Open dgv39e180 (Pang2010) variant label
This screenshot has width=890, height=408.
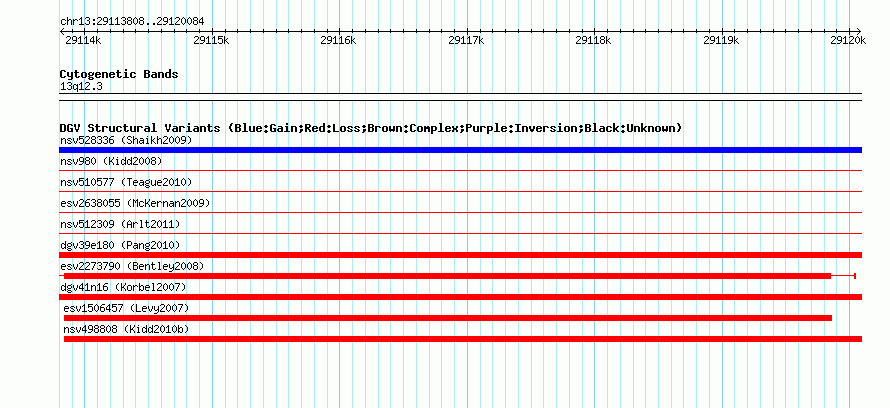point(120,245)
